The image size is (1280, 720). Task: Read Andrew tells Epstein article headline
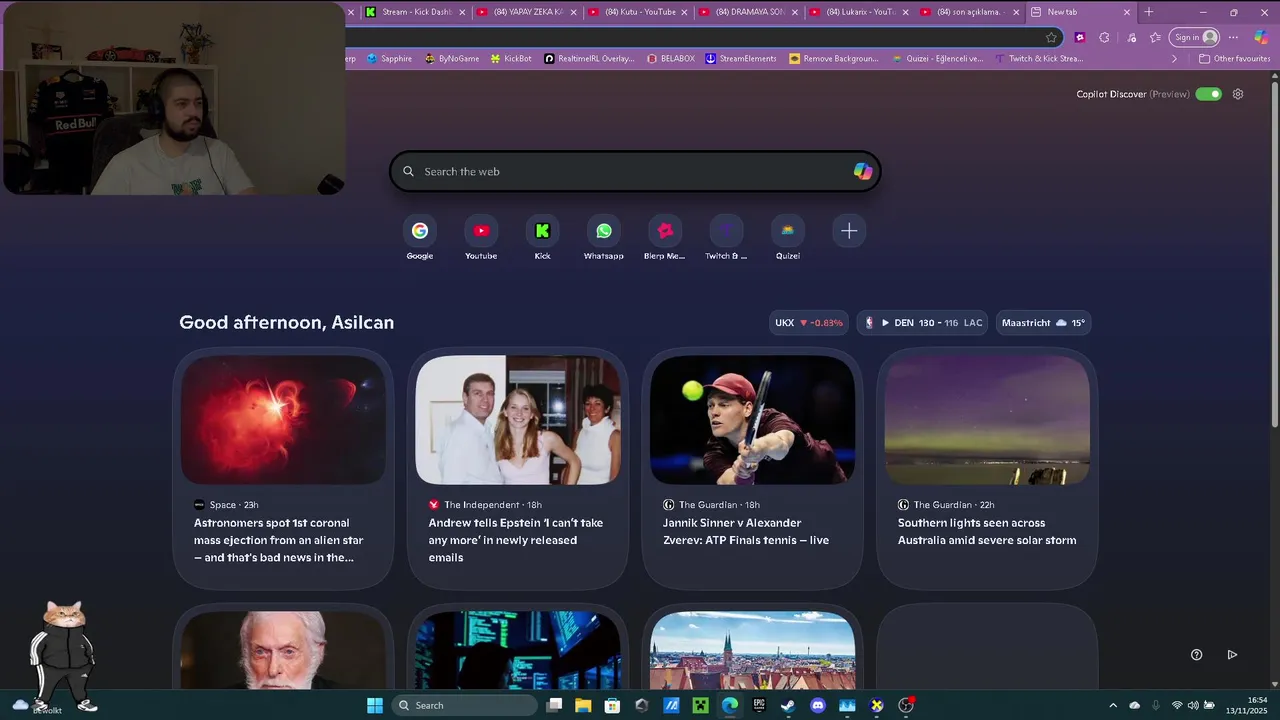(516, 540)
